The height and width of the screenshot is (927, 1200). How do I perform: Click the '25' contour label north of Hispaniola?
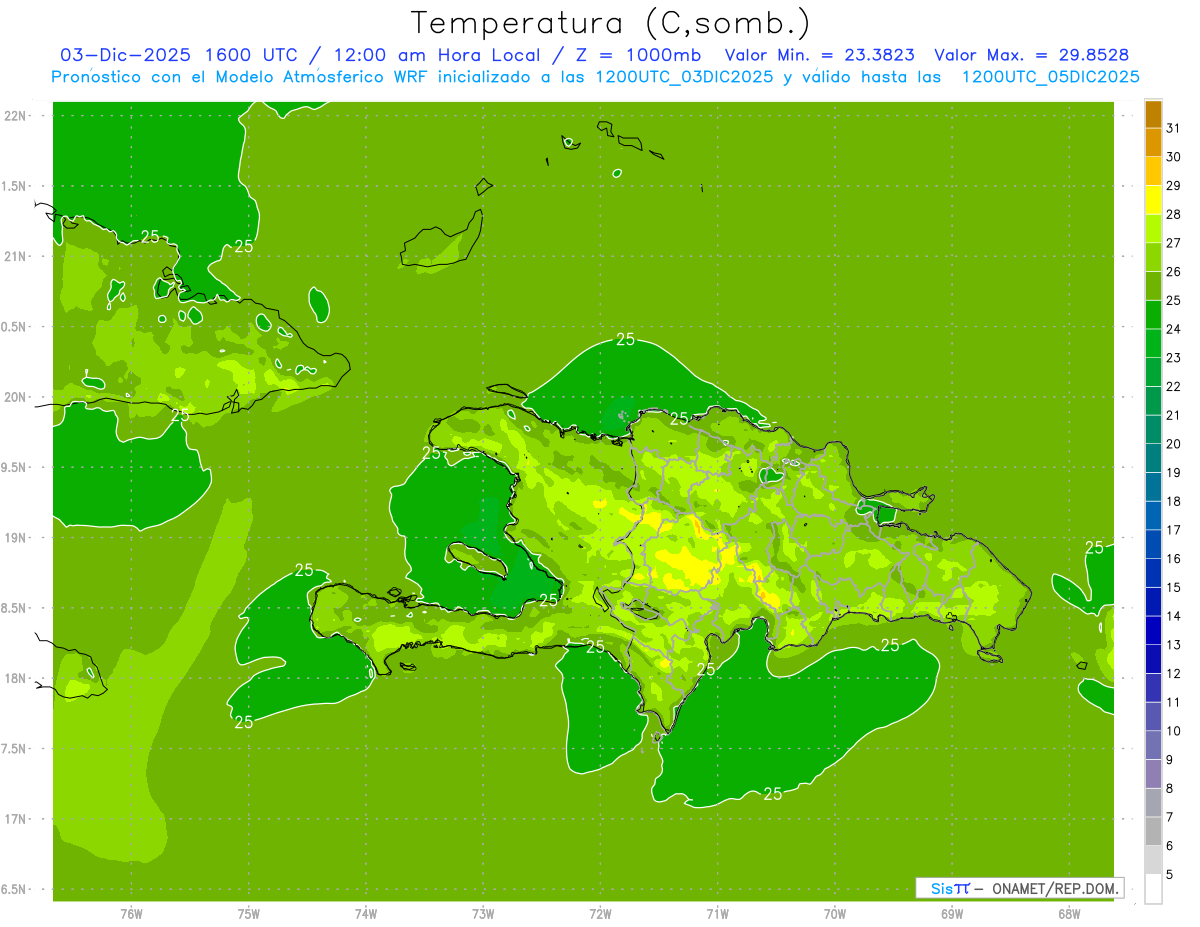point(626,340)
